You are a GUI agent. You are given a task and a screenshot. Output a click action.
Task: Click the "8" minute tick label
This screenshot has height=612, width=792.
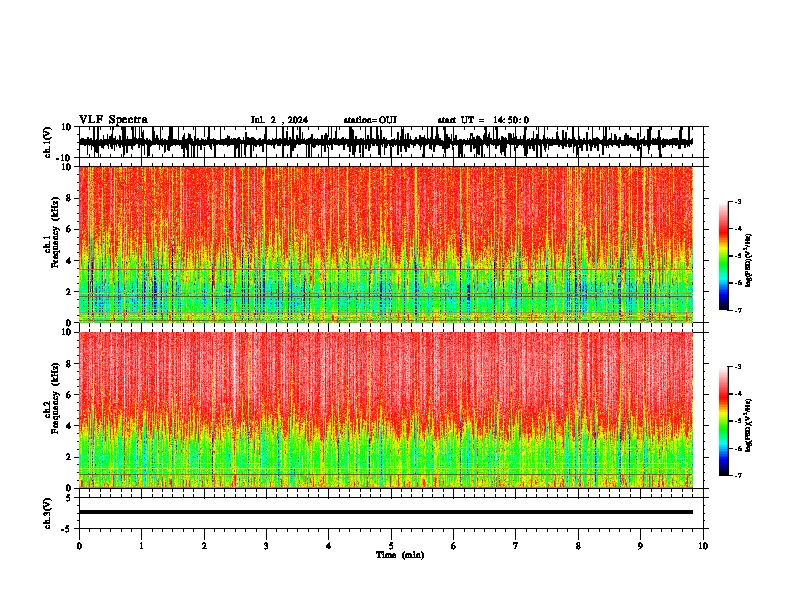[578, 546]
